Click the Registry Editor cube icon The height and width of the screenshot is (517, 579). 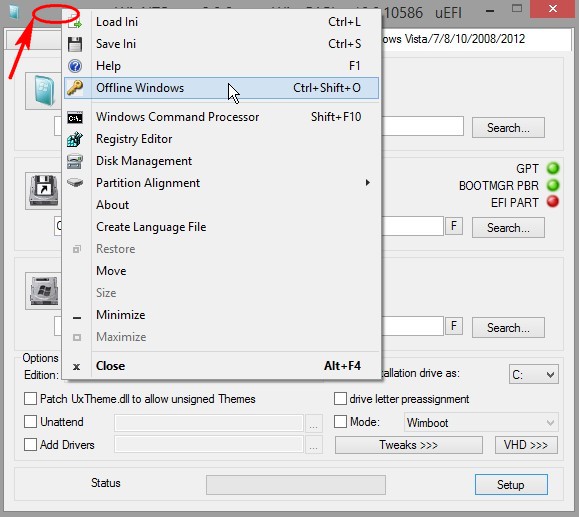75,139
